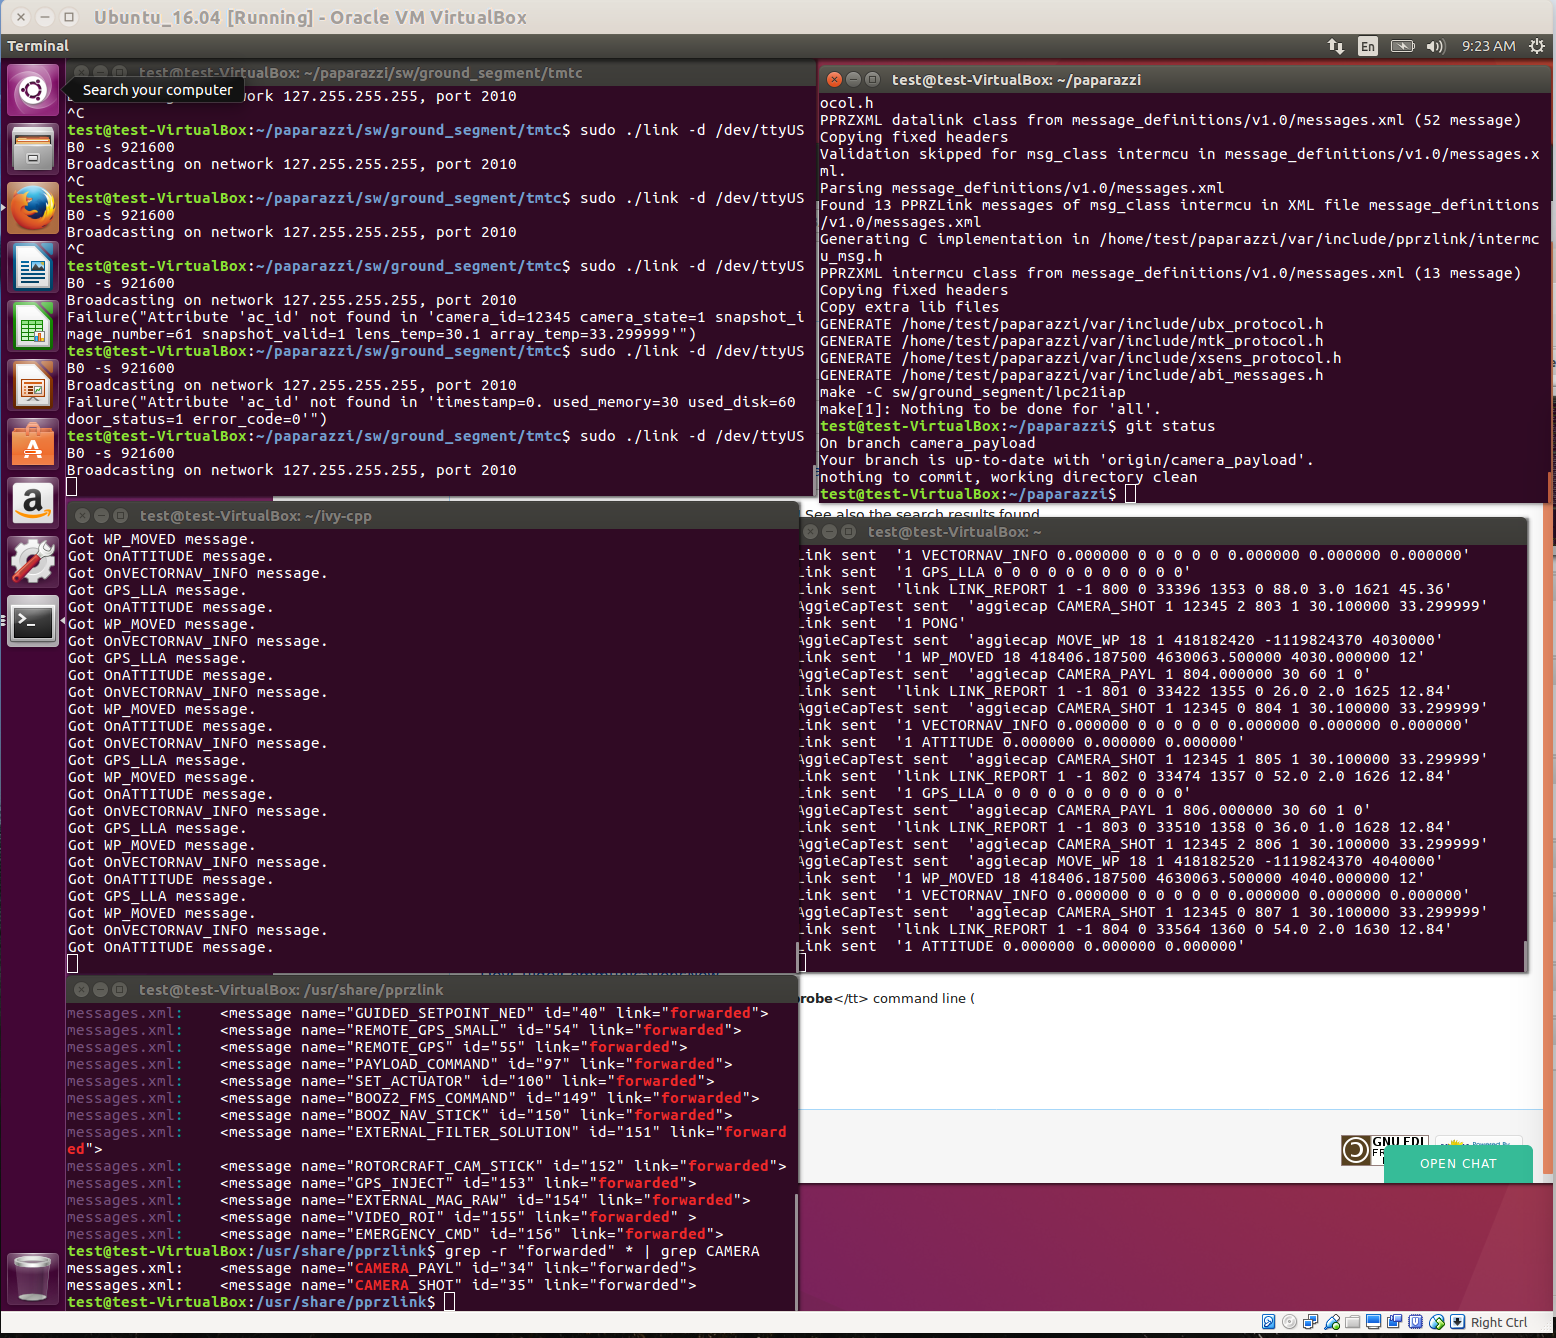Viewport: 1556px width, 1338px height.
Task: Open the Files manager from the launcher
Action: (x=33, y=148)
